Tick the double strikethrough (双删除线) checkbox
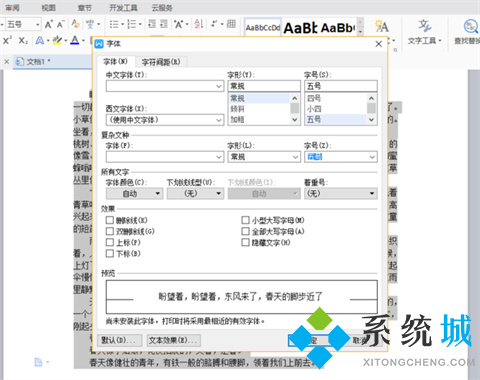 click(x=110, y=231)
